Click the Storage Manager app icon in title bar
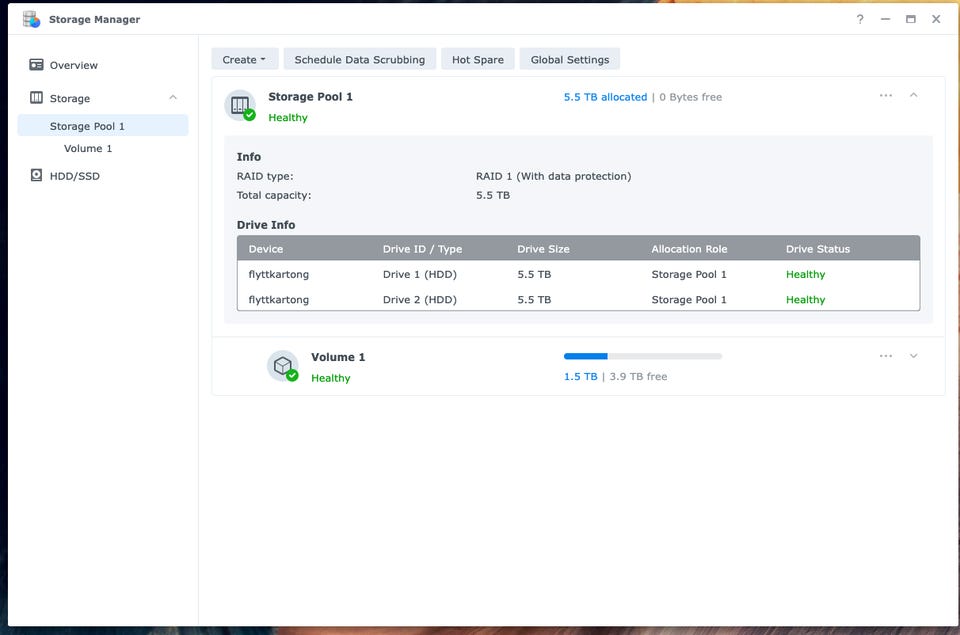This screenshot has height=635, width=960. (32, 19)
